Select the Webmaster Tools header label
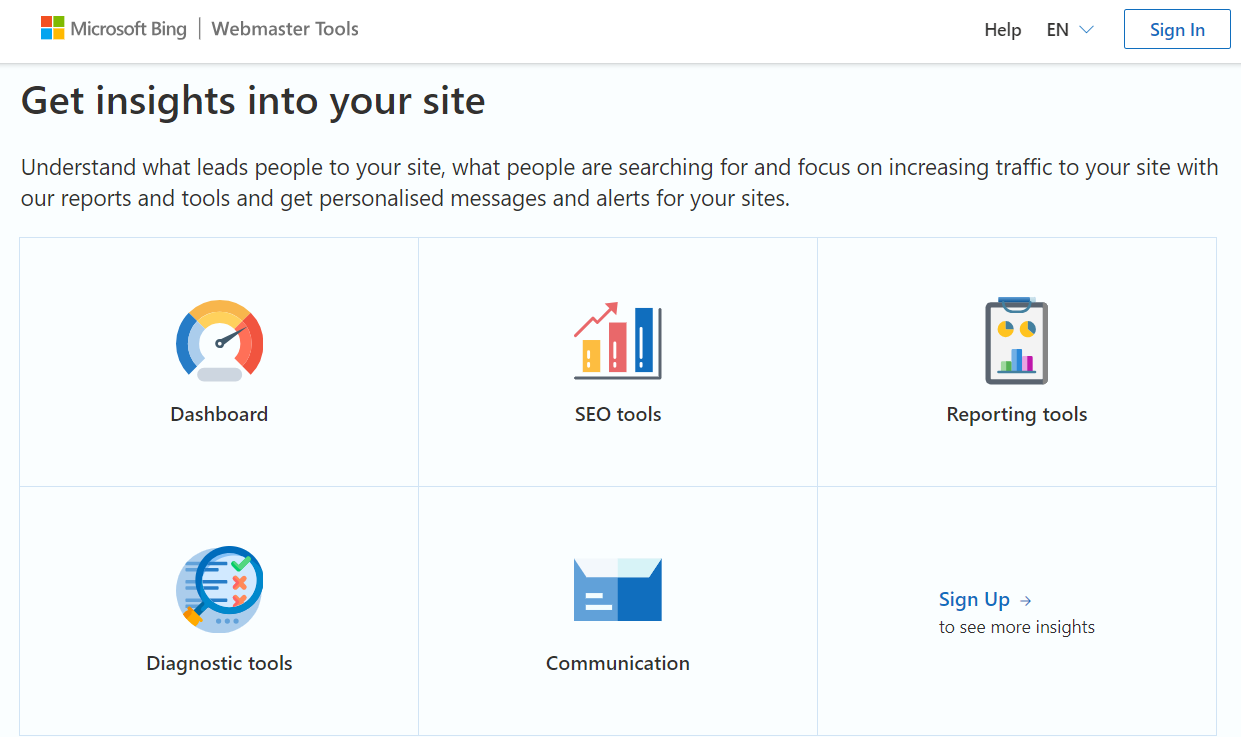Screen dimensions: 1241x737 [x=284, y=29]
